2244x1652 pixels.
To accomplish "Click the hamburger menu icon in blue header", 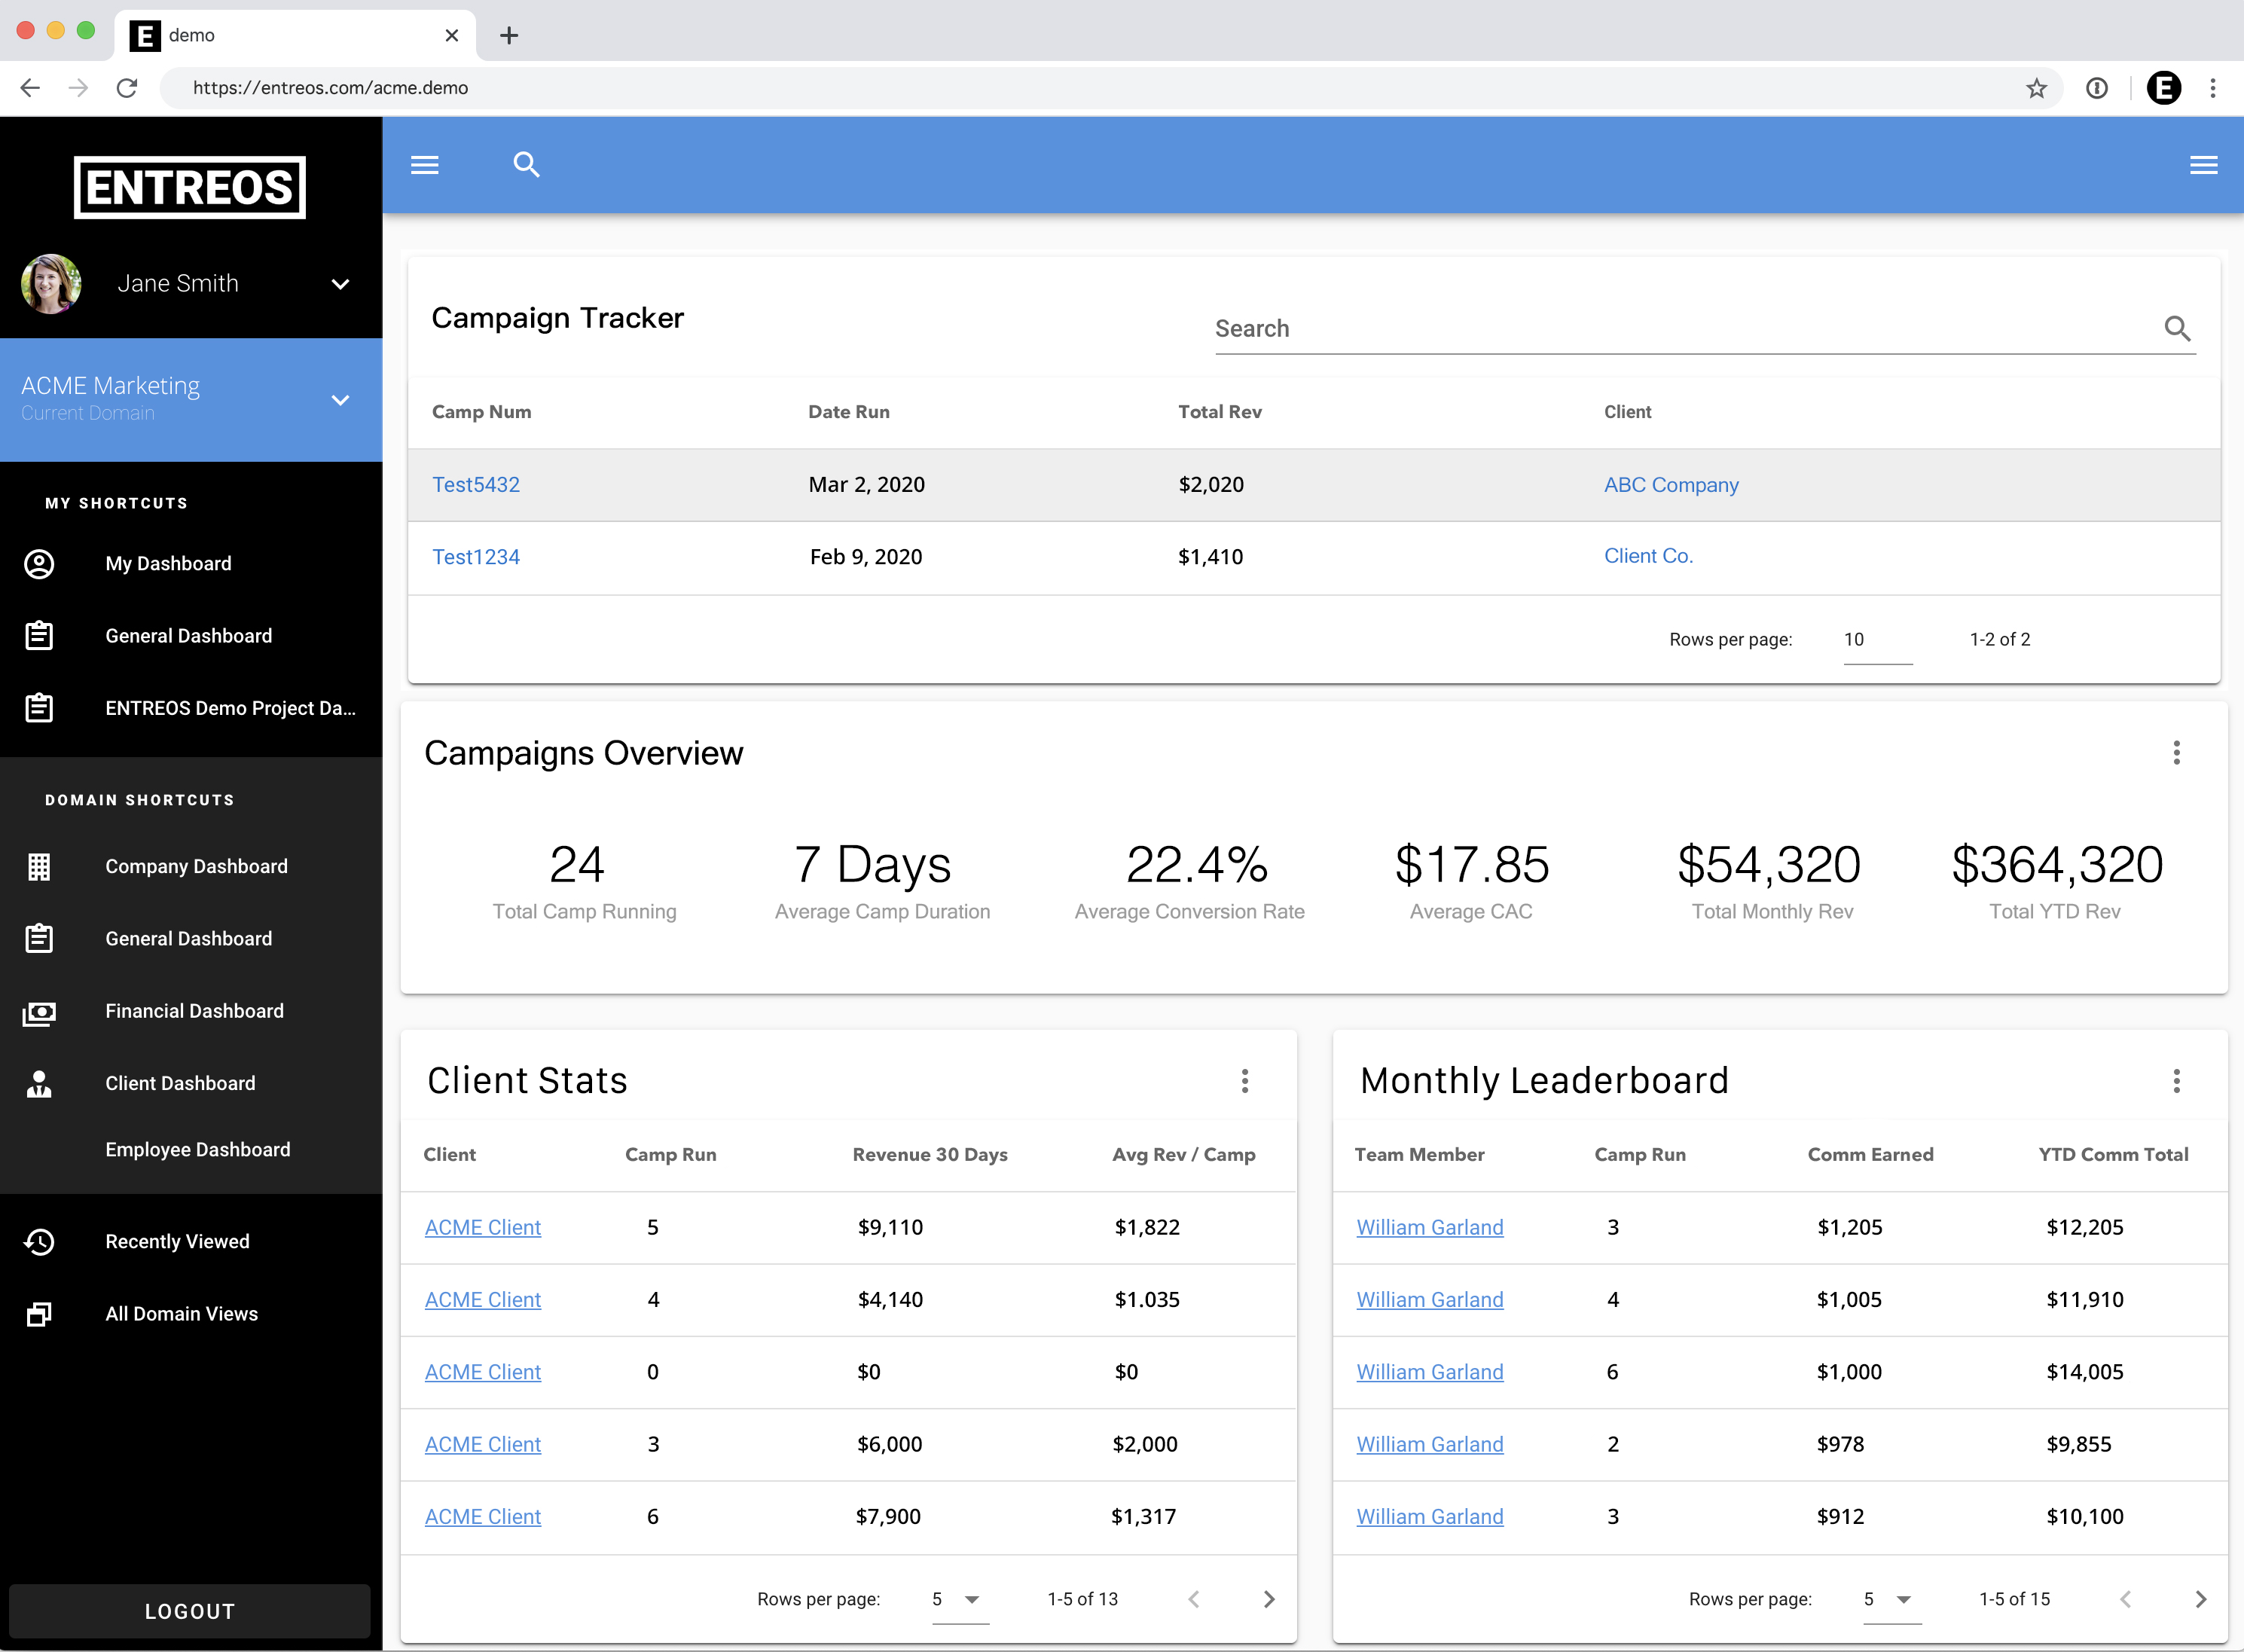I will (425, 165).
